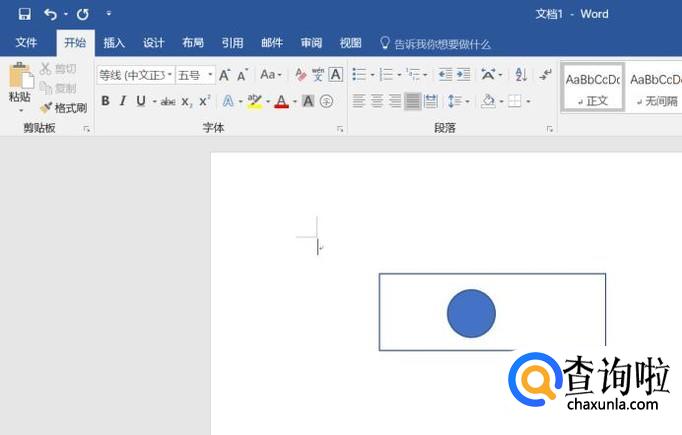The width and height of the screenshot is (682, 435).
Task: Toggle bold formatting
Action: (105, 101)
